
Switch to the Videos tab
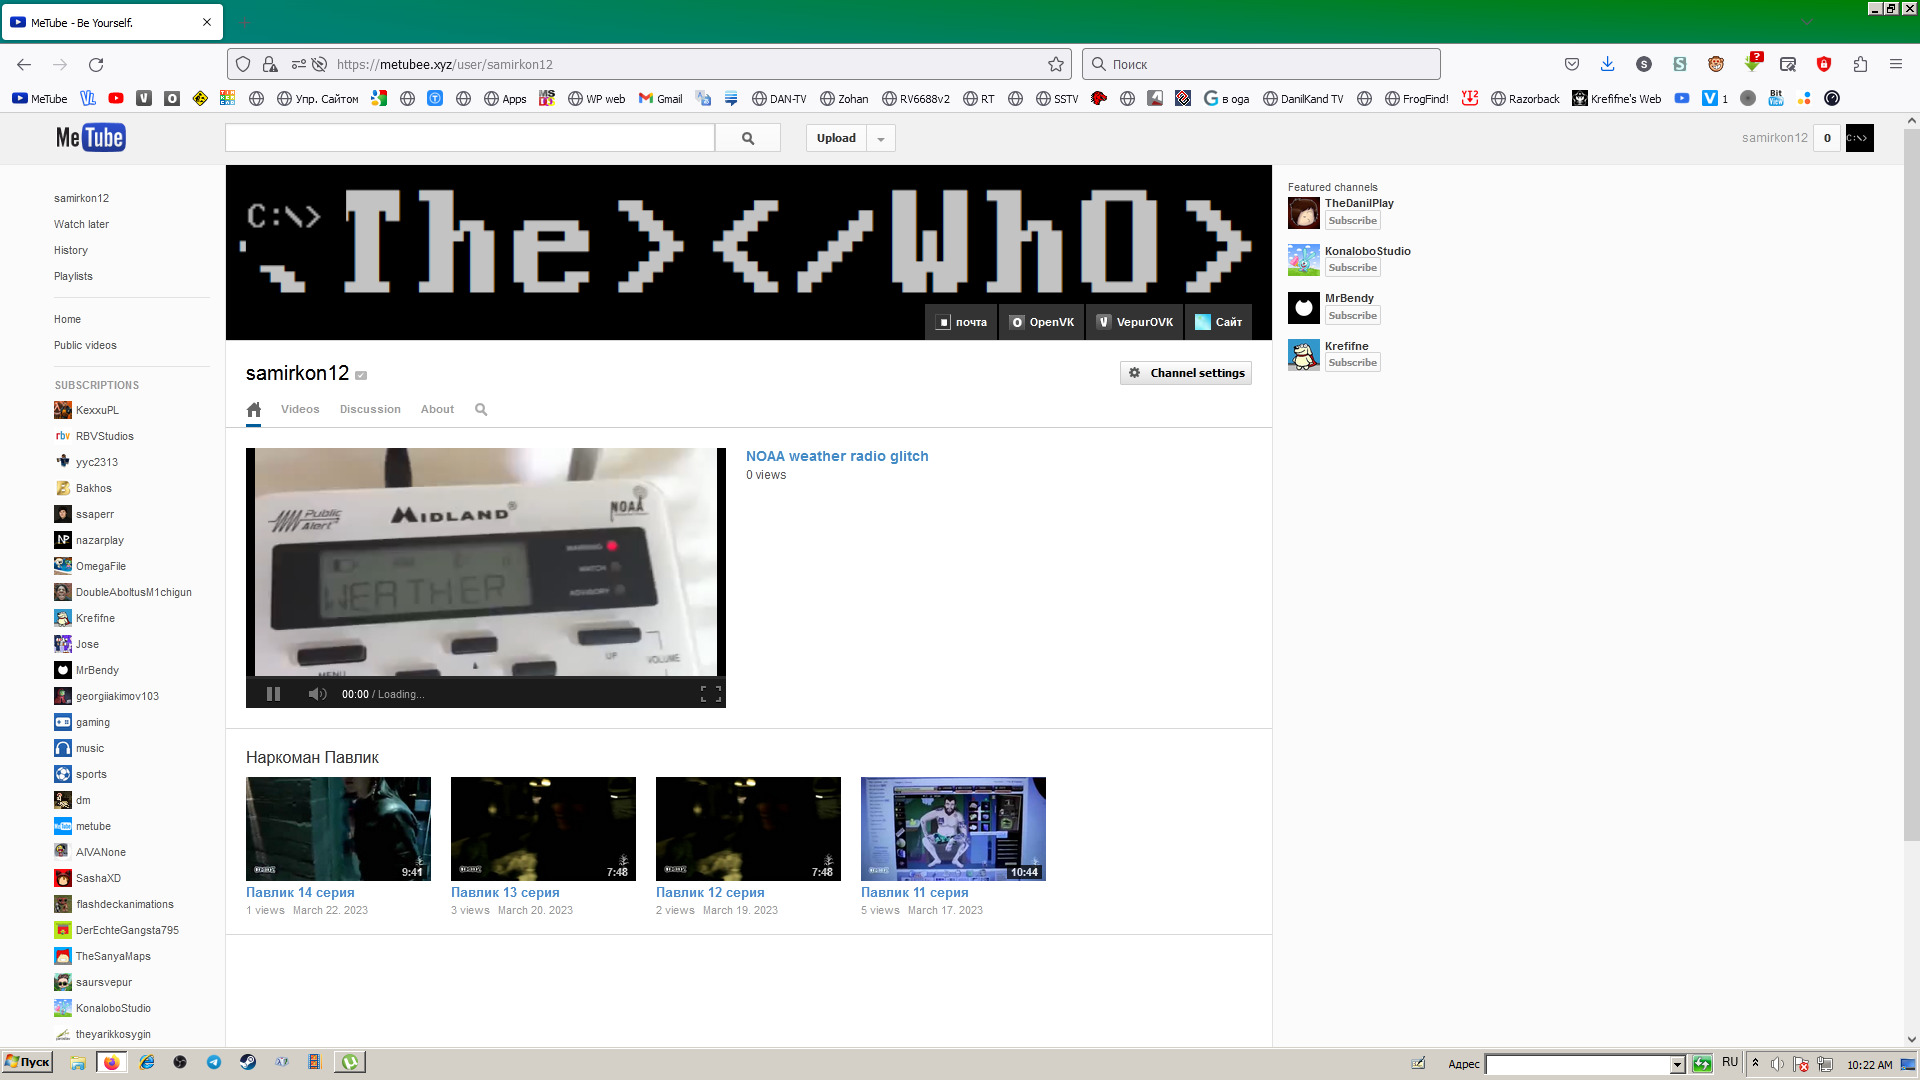pyautogui.click(x=299, y=409)
